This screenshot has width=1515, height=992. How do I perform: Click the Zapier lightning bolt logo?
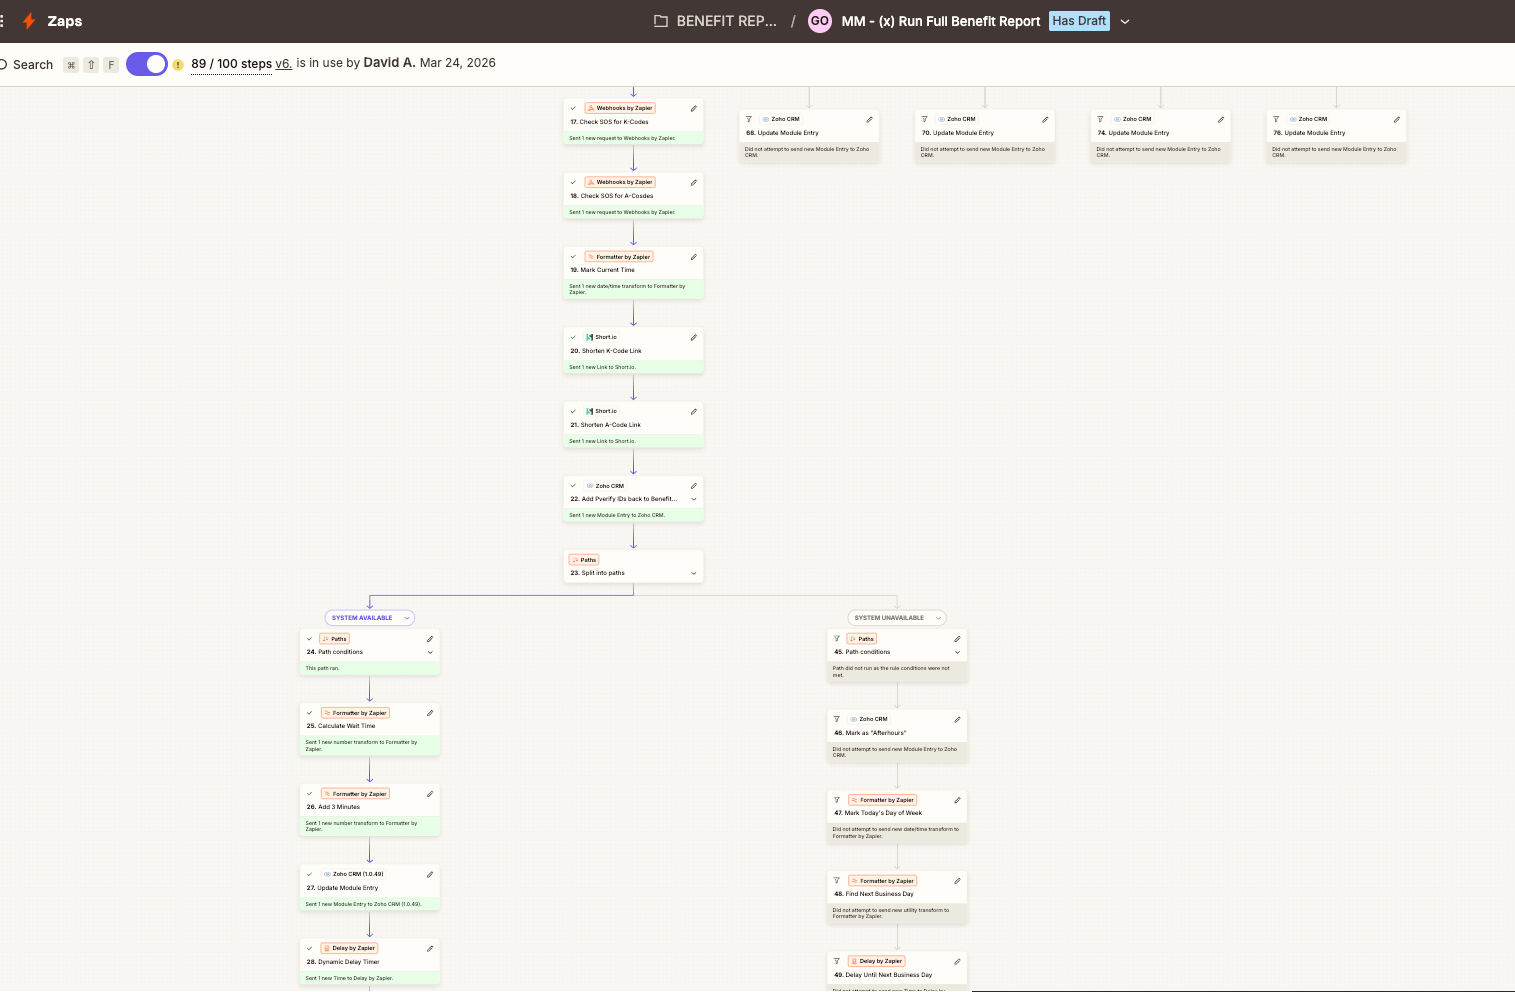(x=29, y=21)
